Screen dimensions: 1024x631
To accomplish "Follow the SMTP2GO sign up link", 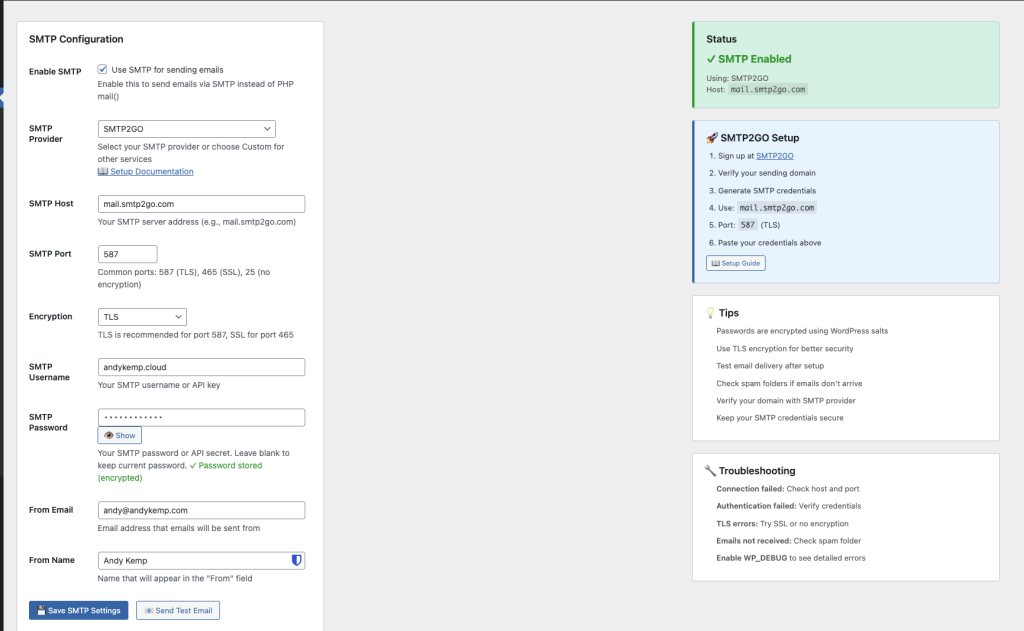I will 774,156.
